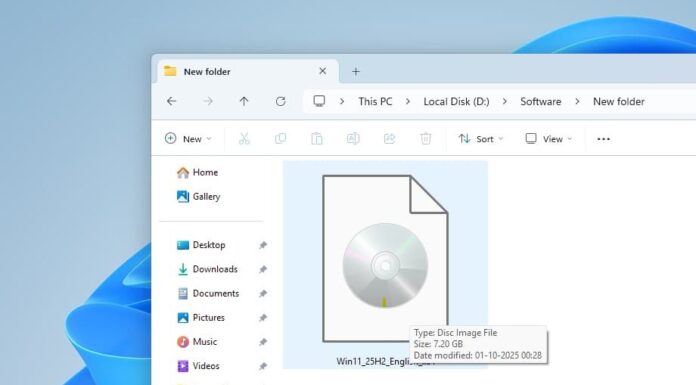The image size is (696, 385).
Task: Click the Copy icon in toolbar
Action: 281,139
